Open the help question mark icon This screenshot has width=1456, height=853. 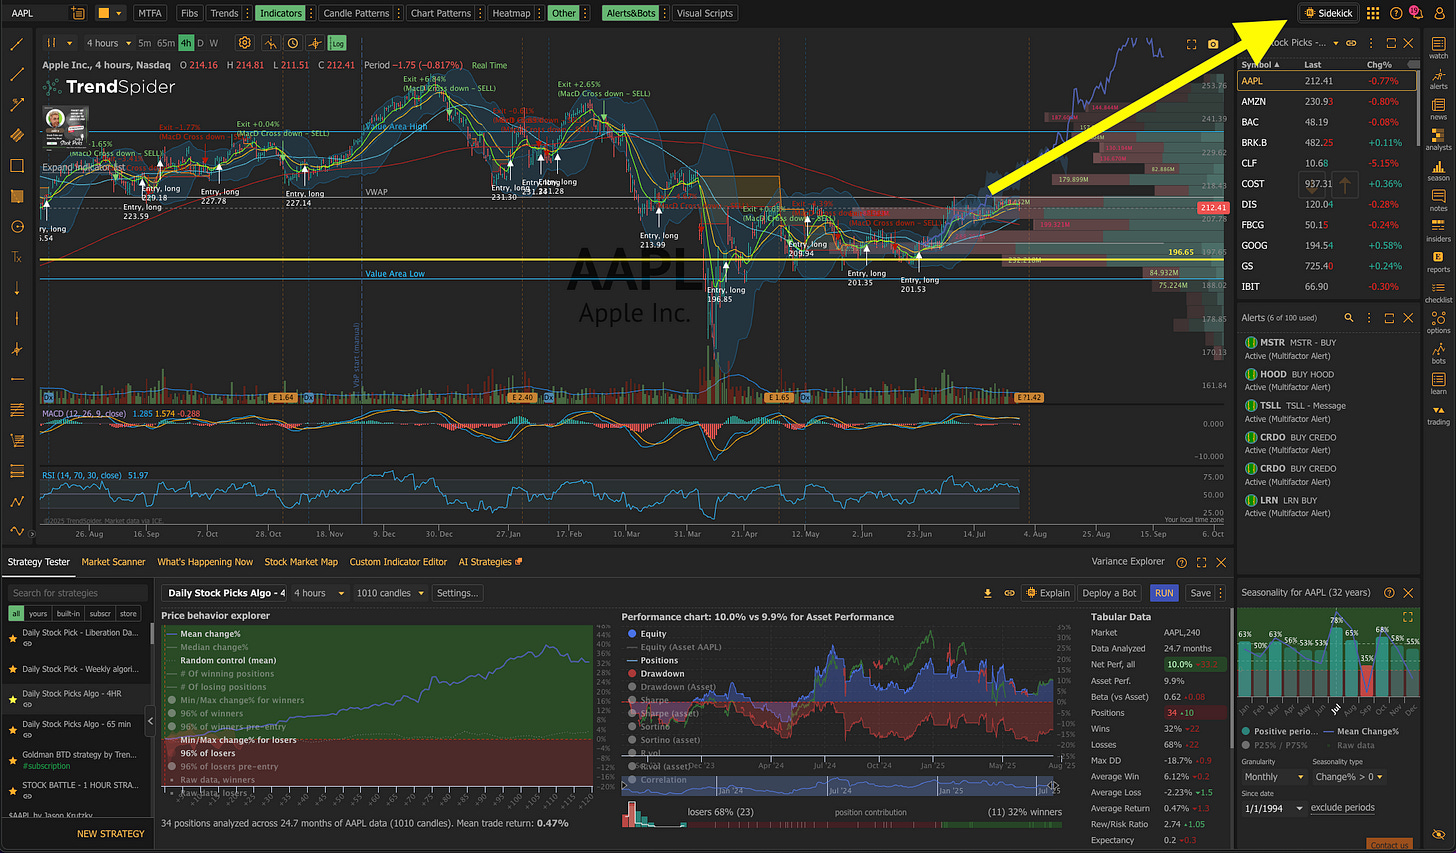pyautogui.click(x=1396, y=13)
